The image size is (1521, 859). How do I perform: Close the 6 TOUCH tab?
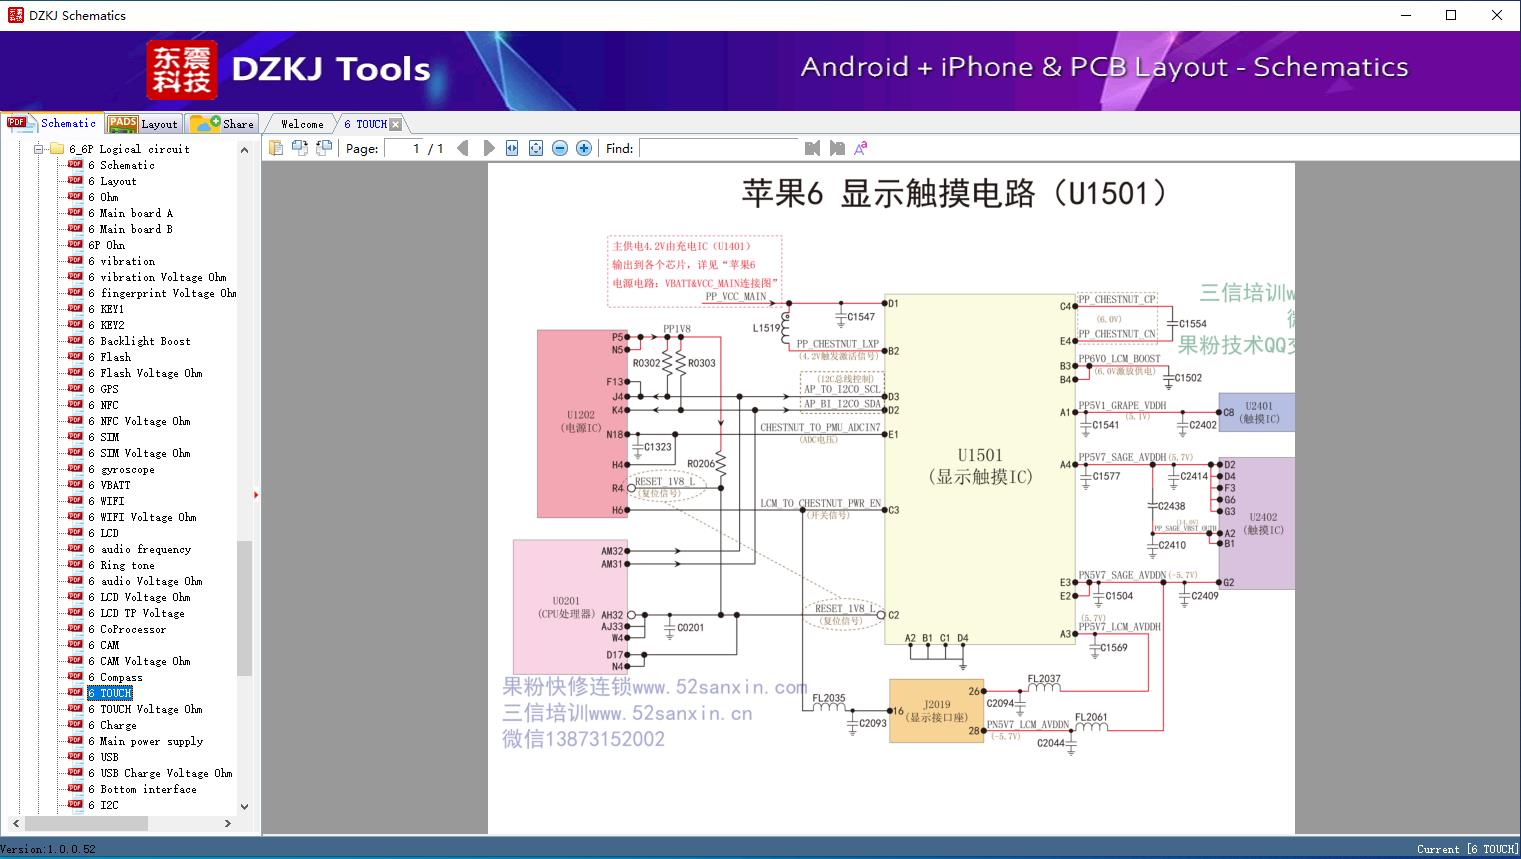(x=396, y=124)
